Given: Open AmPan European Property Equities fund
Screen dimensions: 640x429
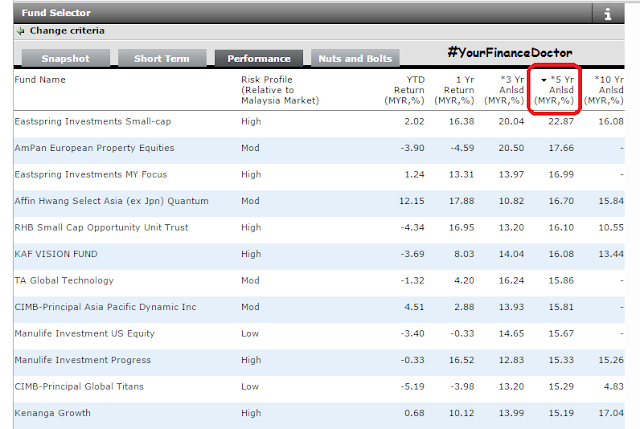Looking at the screenshot, I should [x=94, y=148].
